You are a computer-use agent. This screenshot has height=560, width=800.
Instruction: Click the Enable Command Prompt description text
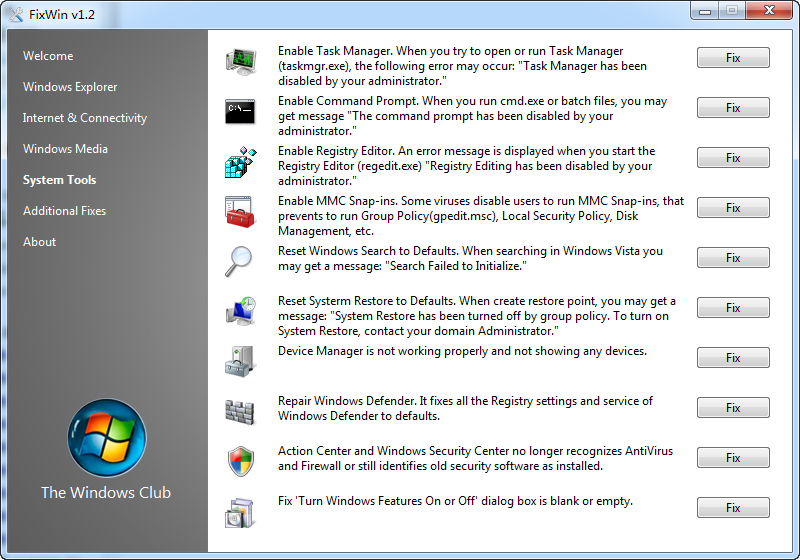coord(472,116)
